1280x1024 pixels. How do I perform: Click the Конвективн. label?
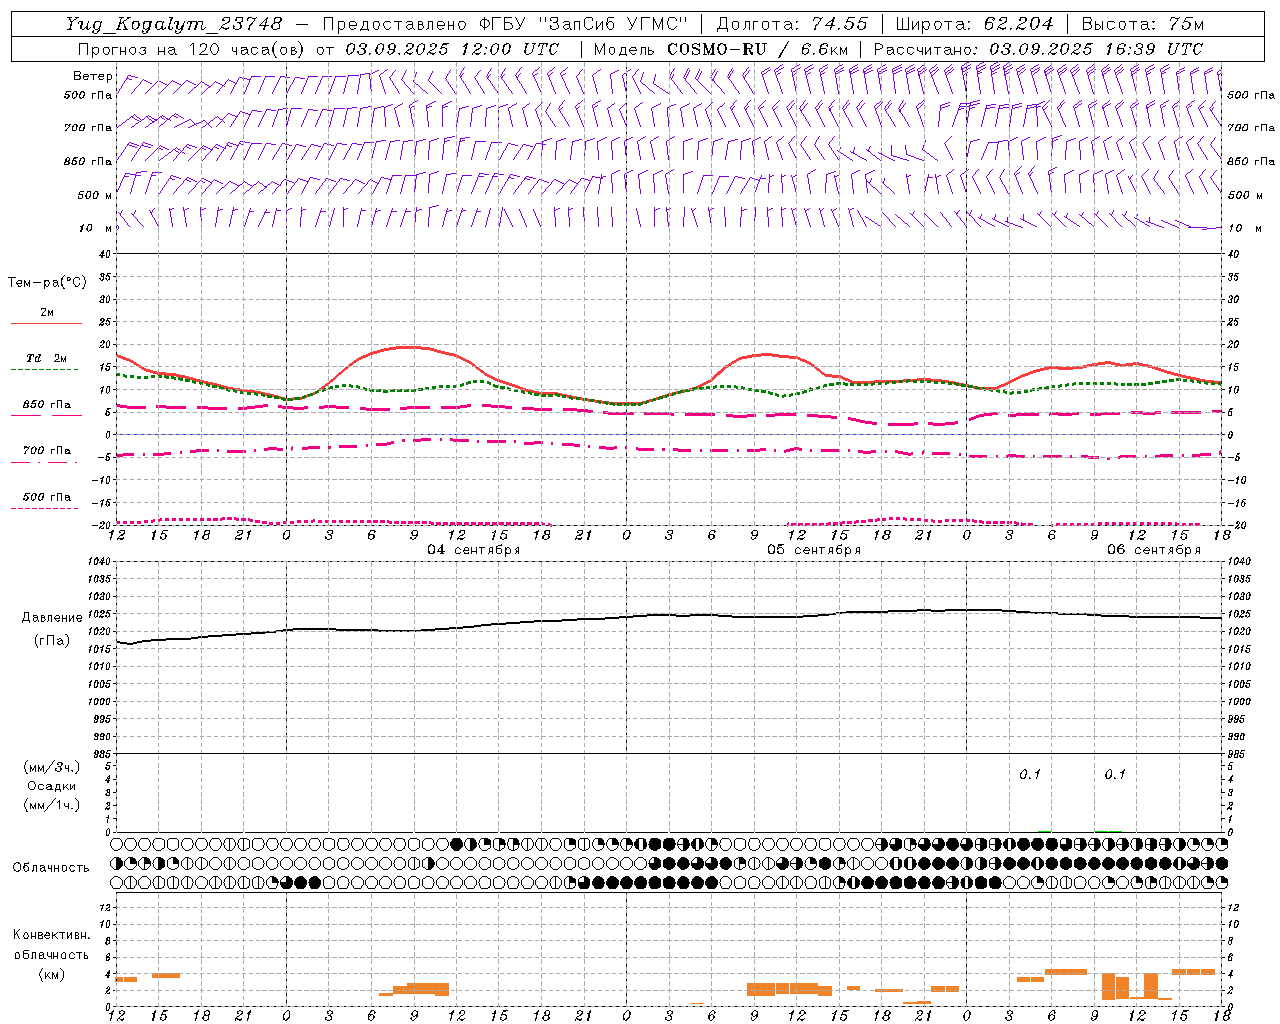click(52, 935)
